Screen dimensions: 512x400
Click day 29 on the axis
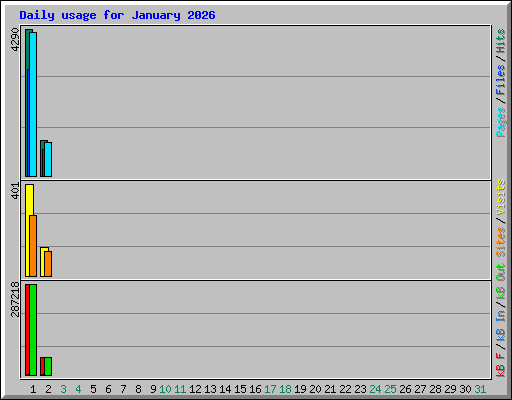click(x=450, y=389)
